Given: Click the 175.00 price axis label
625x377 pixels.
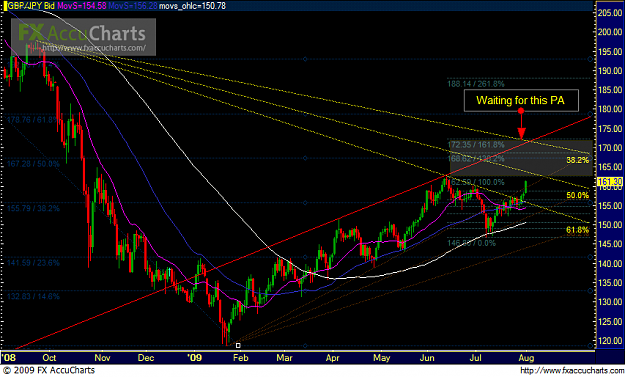Looking at the screenshot, I should click(x=610, y=128).
